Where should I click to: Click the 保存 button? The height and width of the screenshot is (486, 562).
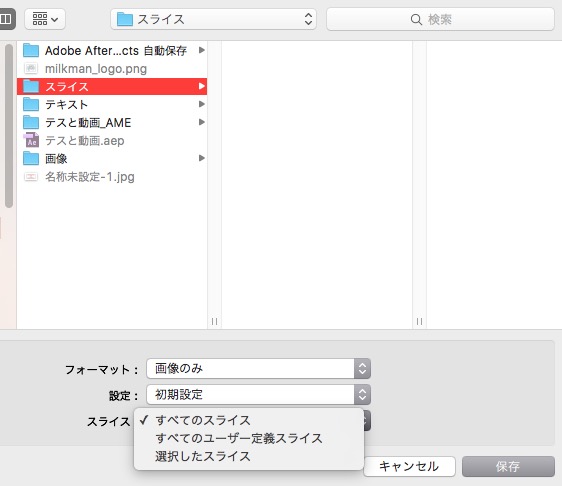pyautogui.click(x=508, y=466)
